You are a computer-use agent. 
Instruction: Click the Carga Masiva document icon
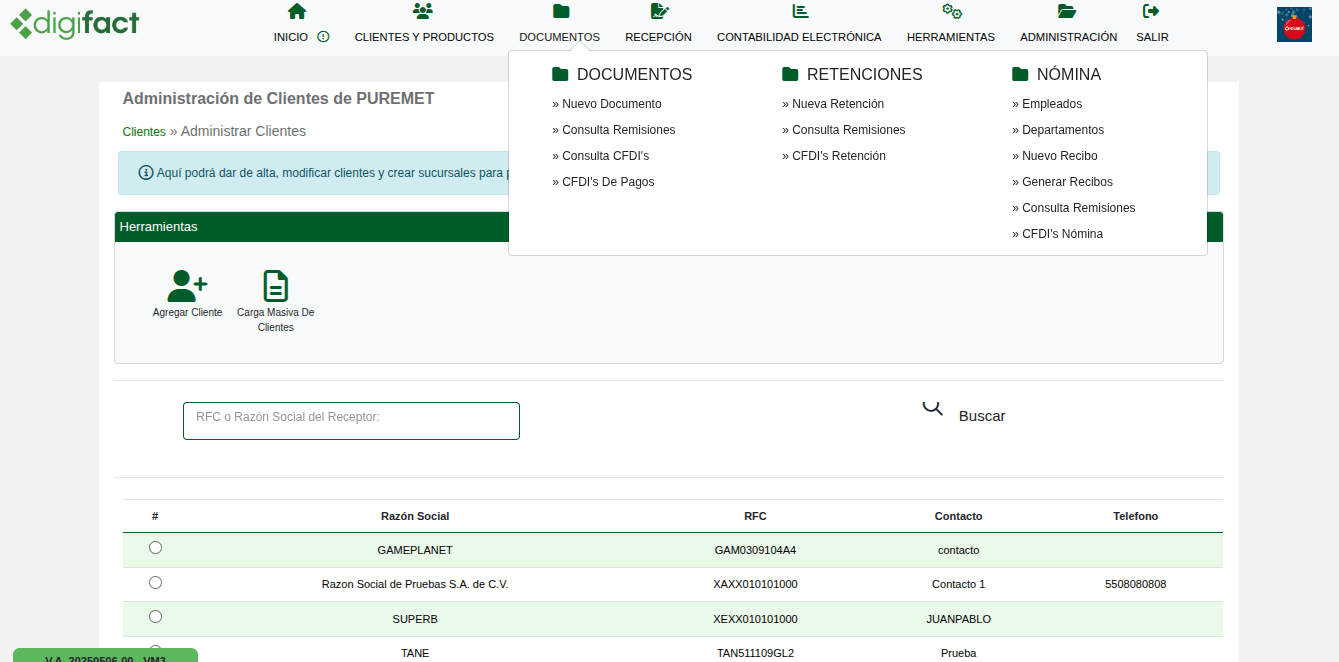[275, 286]
